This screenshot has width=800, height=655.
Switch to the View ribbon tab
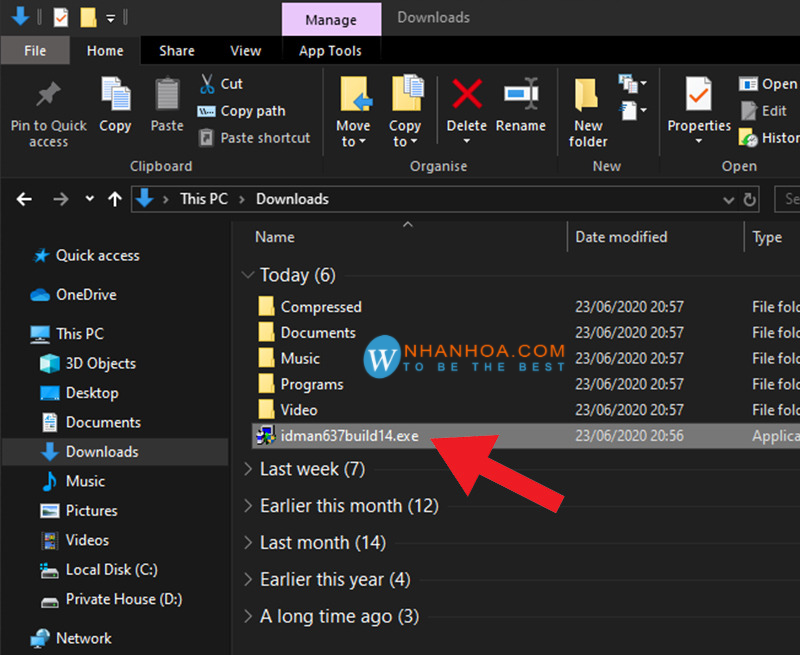tap(245, 51)
